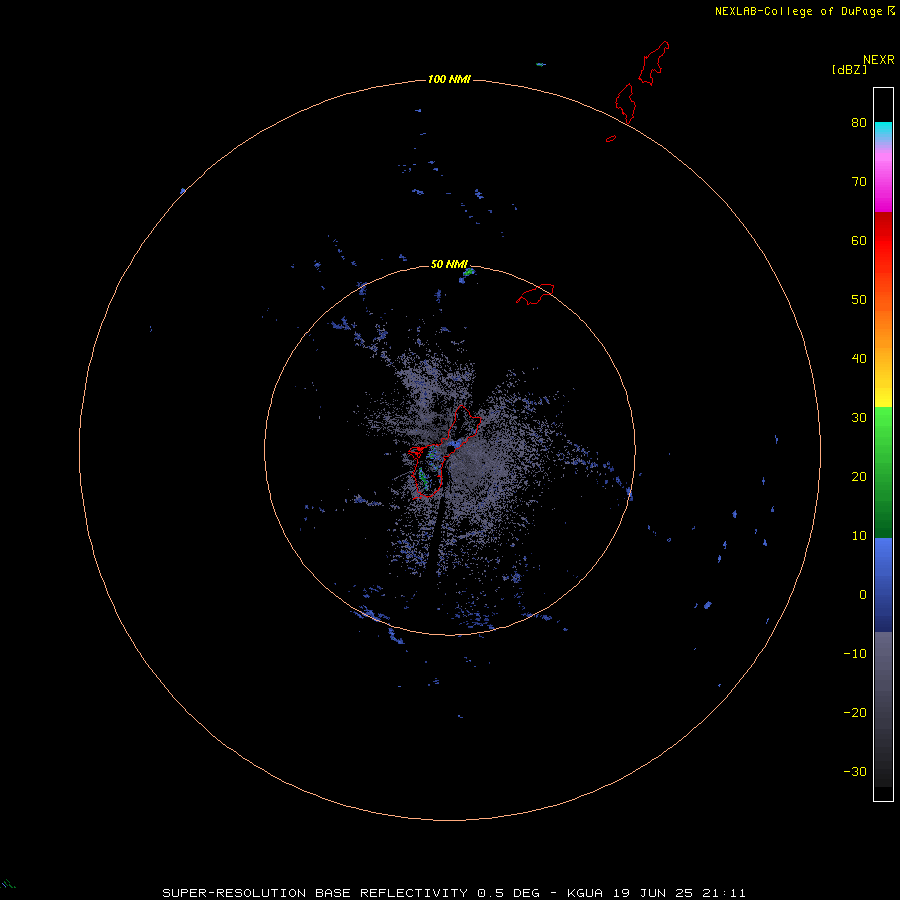Viewport: 900px width, 900px height.
Task: Click the large red Guam island outline
Action: (x=444, y=452)
